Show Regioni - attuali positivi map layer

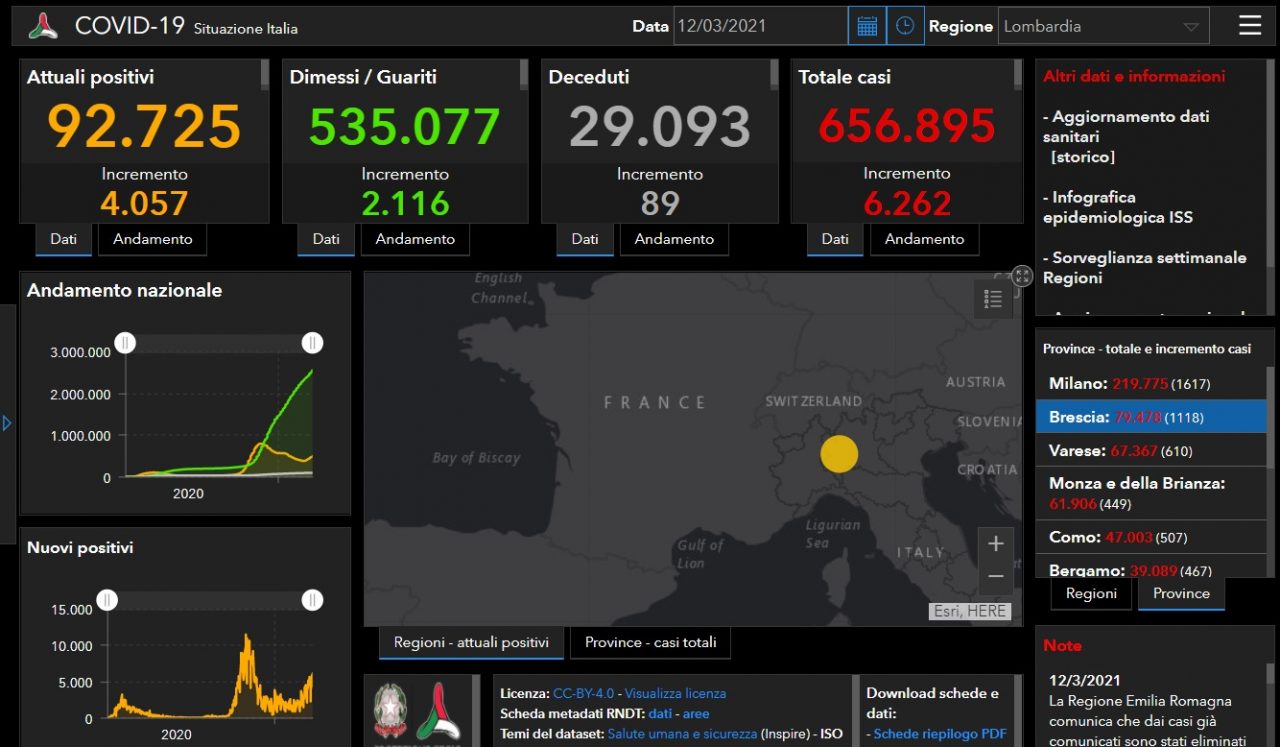pyautogui.click(x=471, y=643)
